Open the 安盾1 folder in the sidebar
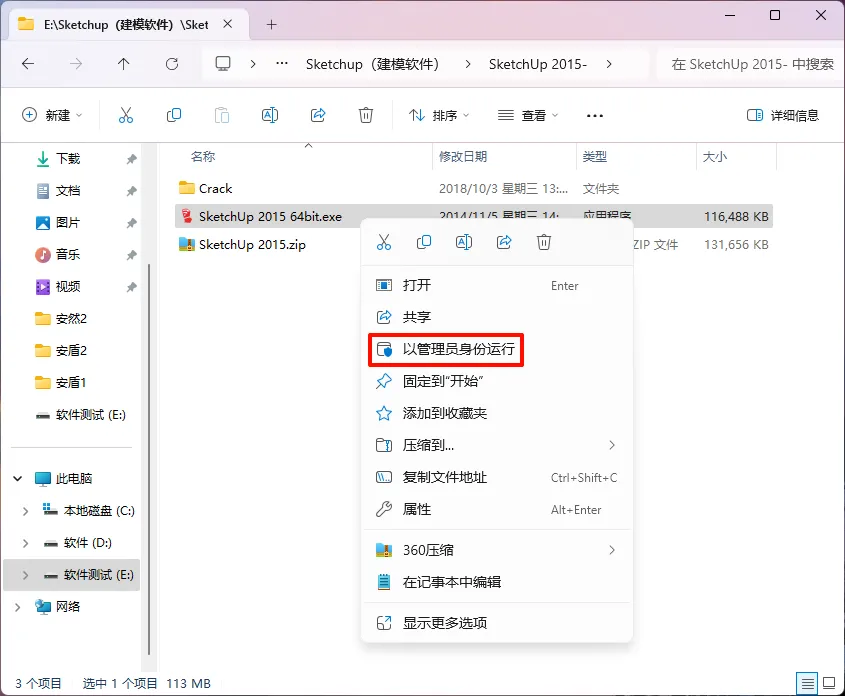Screen dimensions: 845x696 pyautogui.click(x=71, y=382)
